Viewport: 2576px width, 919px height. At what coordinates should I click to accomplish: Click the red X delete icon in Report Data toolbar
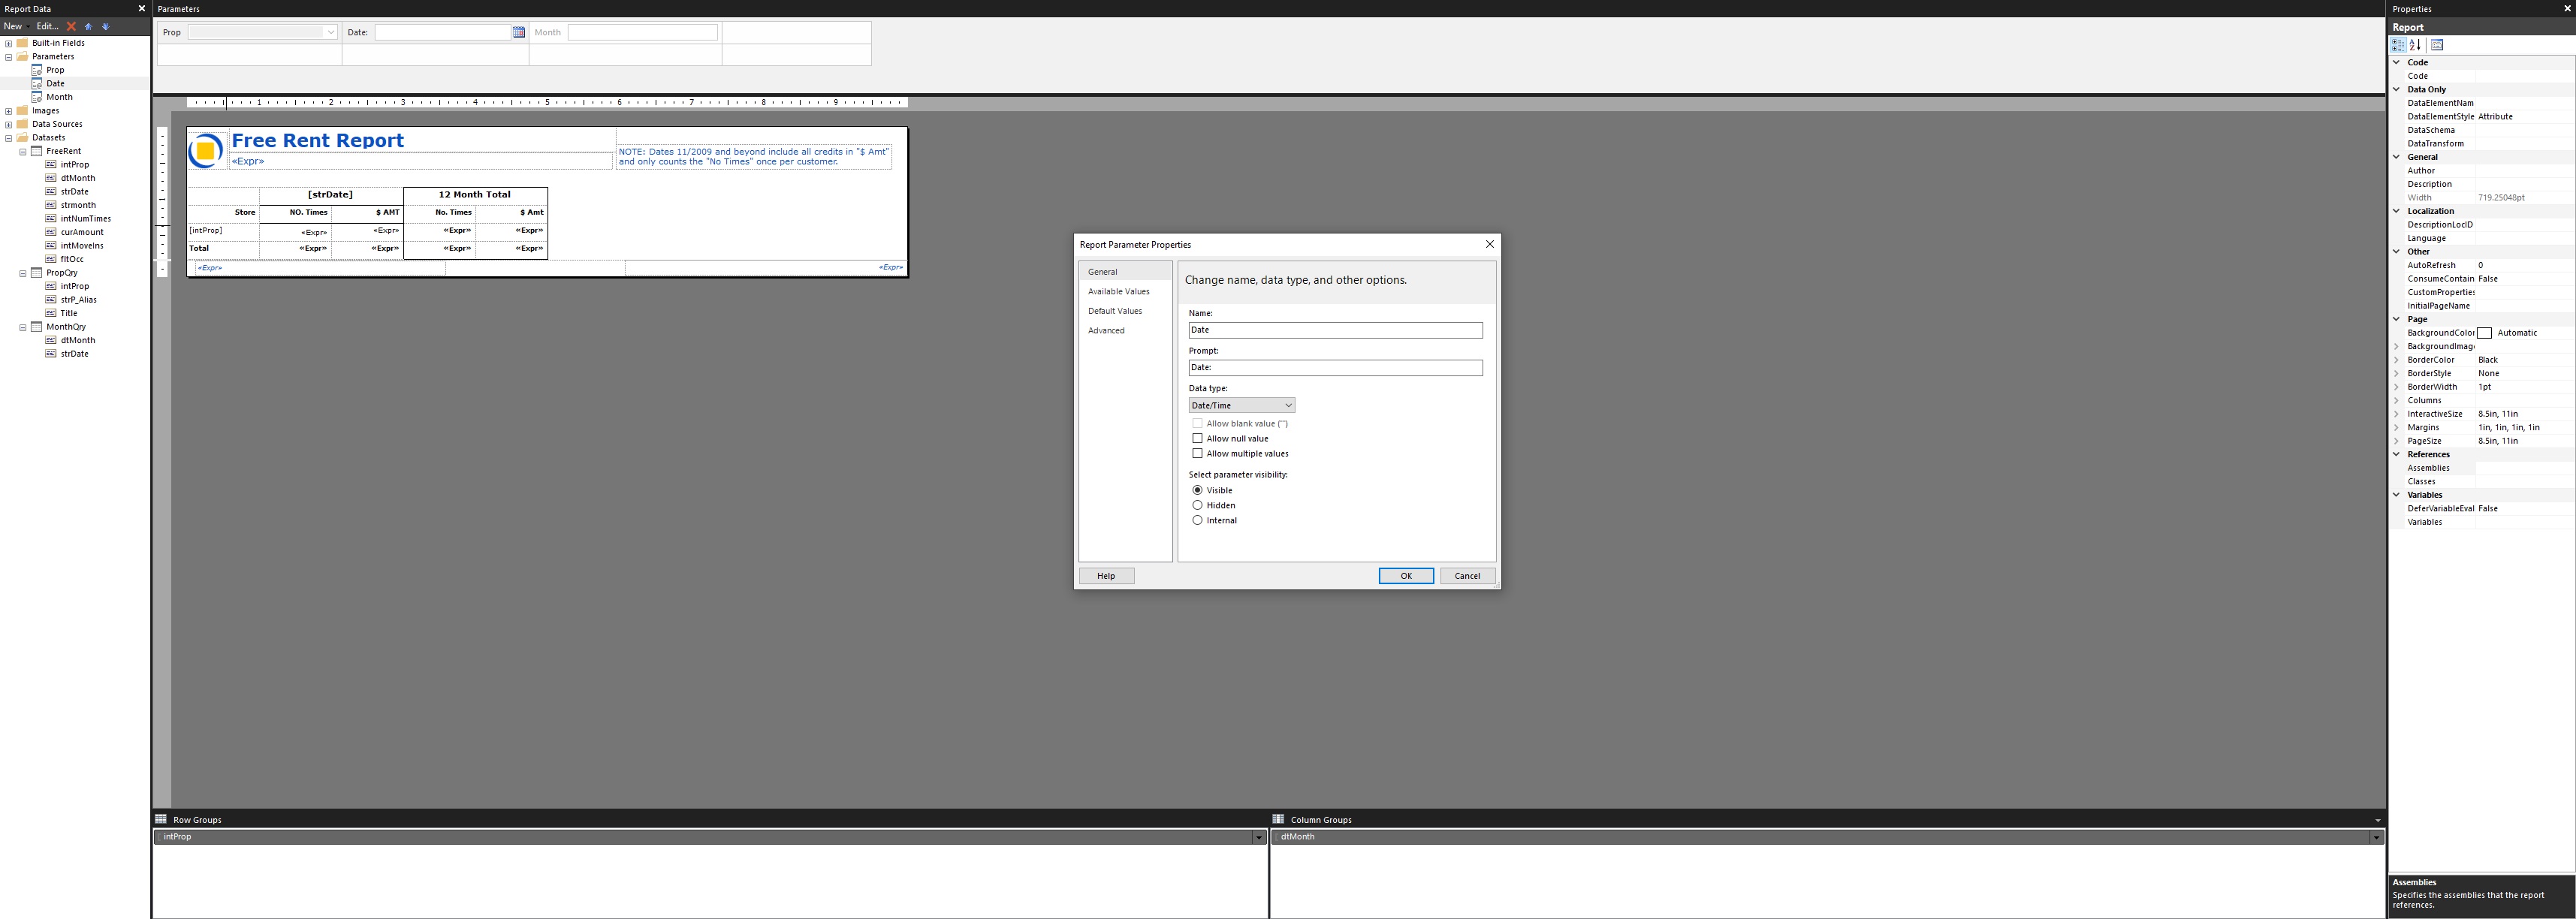pyautogui.click(x=70, y=27)
